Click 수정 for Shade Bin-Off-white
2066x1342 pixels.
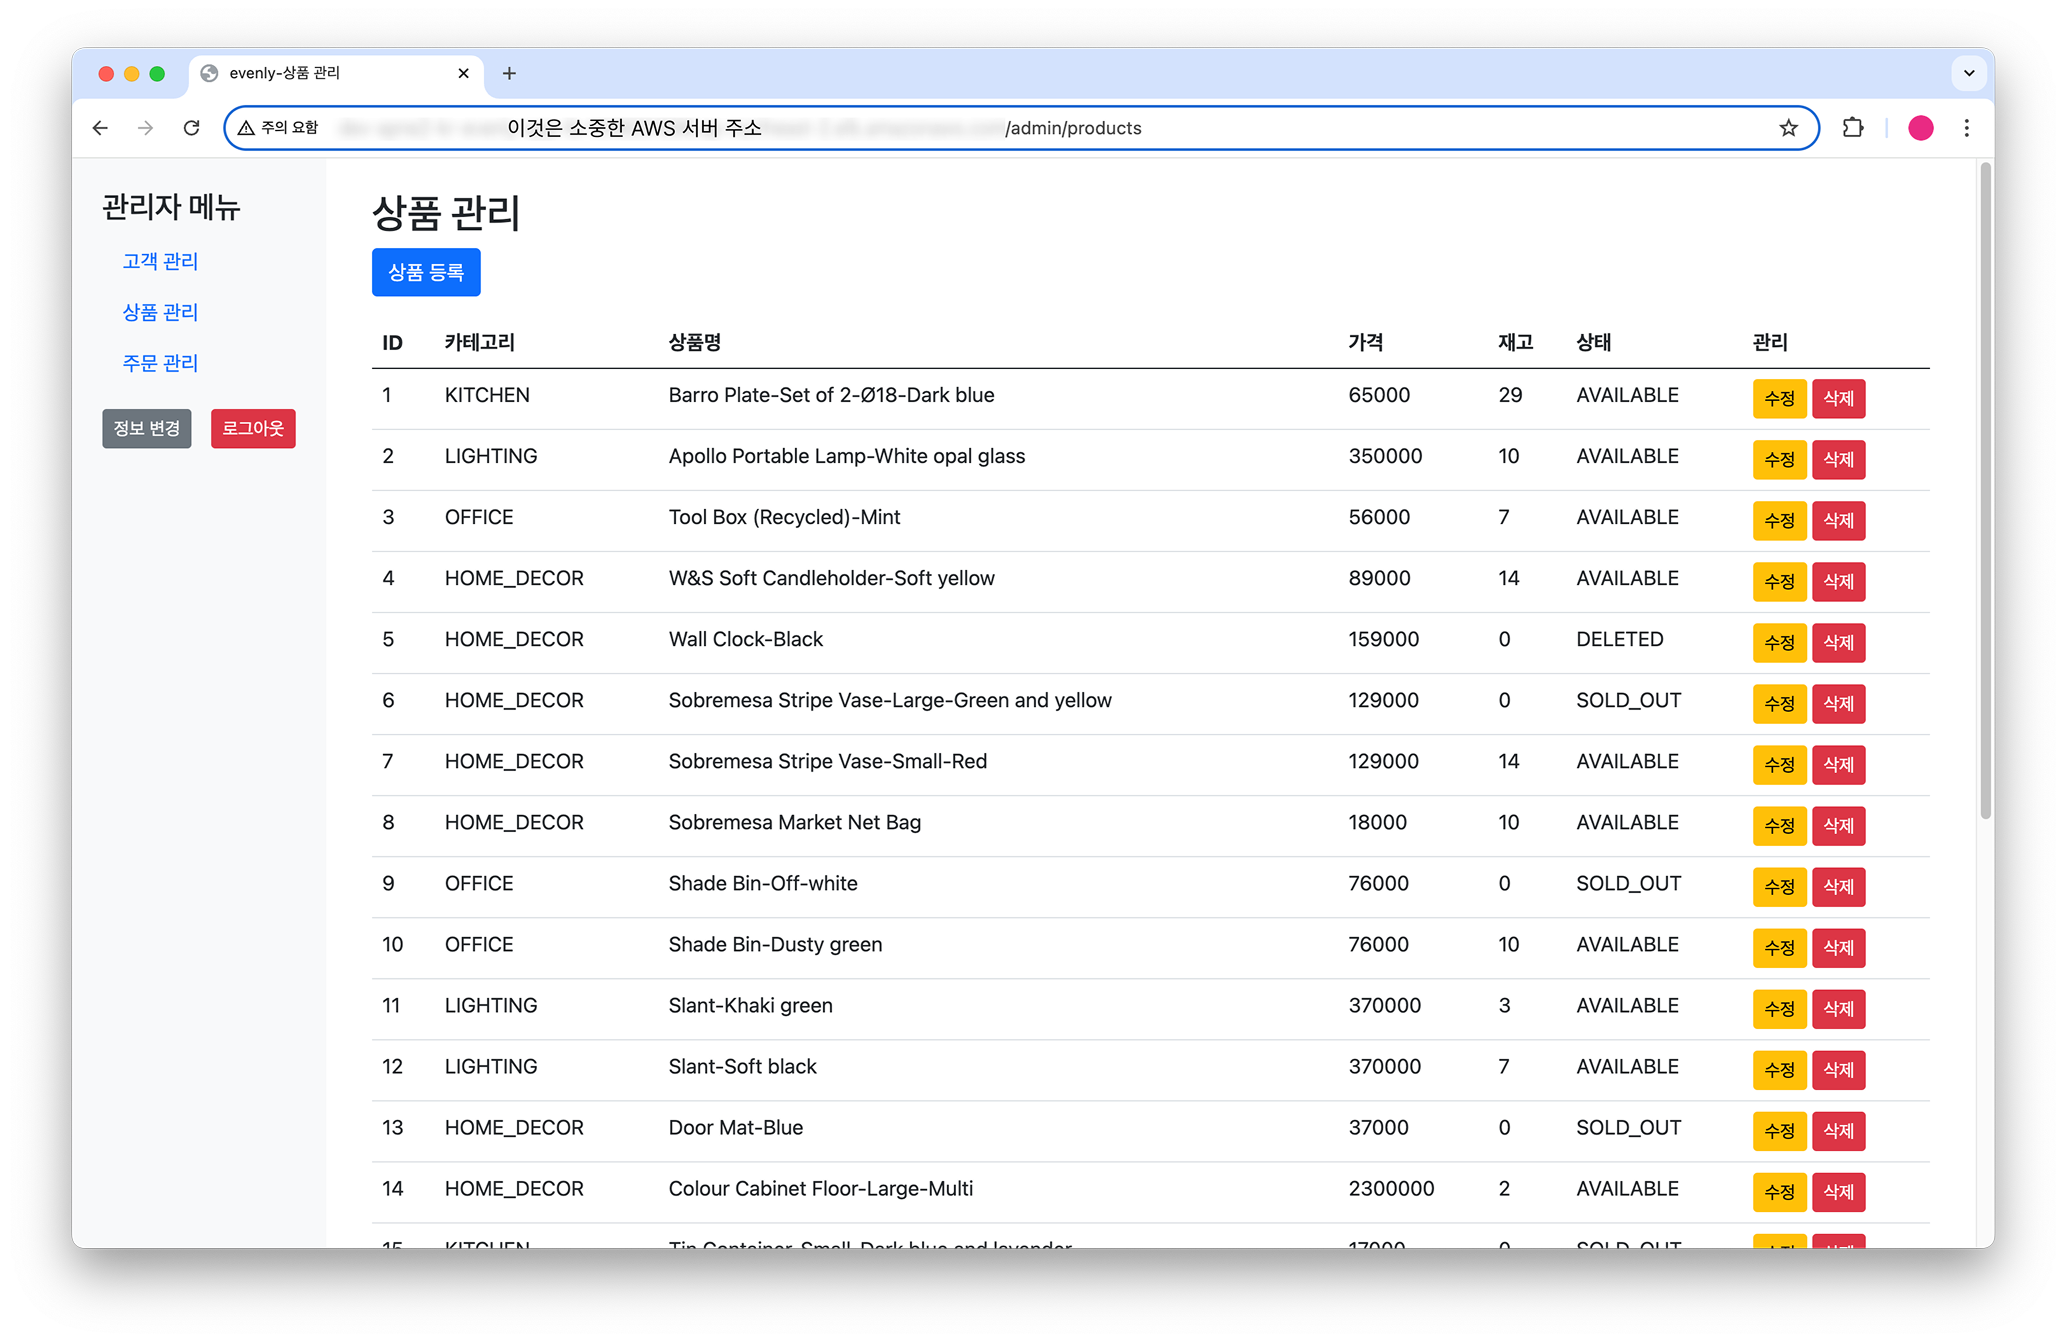(x=1779, y=886)
